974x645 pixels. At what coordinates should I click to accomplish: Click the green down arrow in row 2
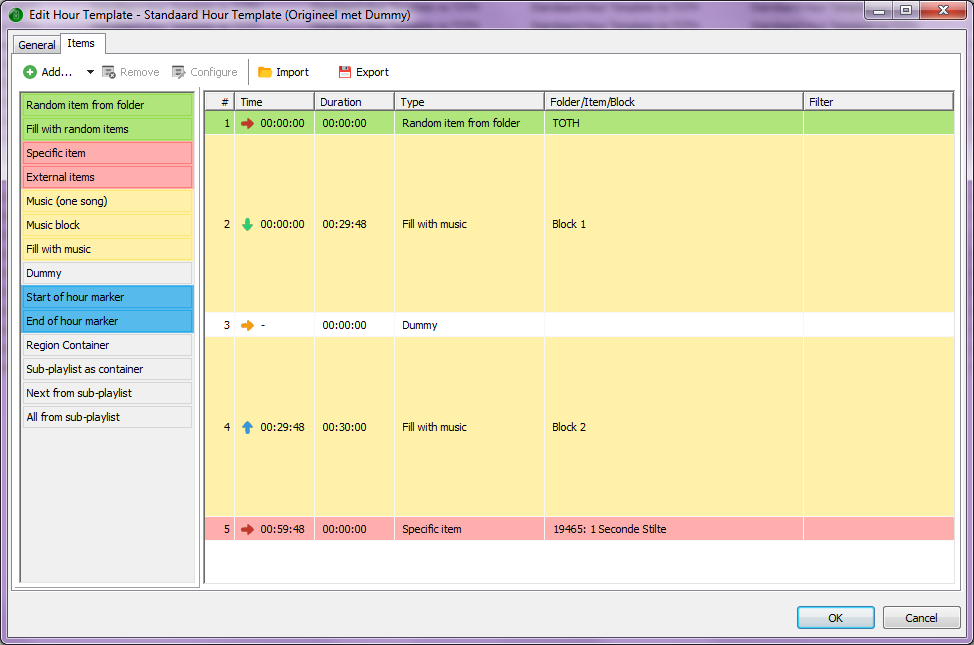click(248, 225)
